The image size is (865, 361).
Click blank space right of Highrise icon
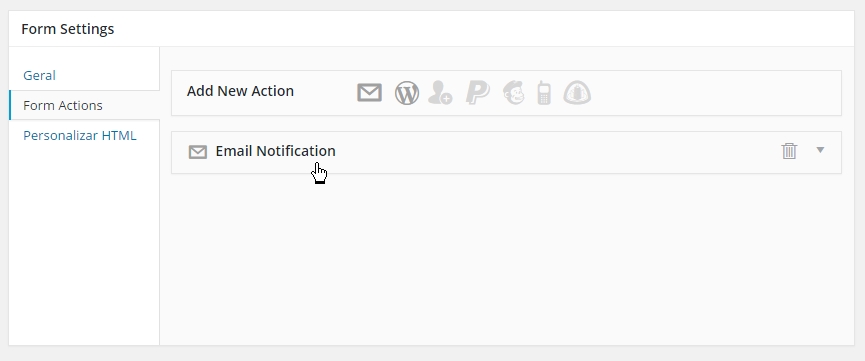[x=714, y=93]
